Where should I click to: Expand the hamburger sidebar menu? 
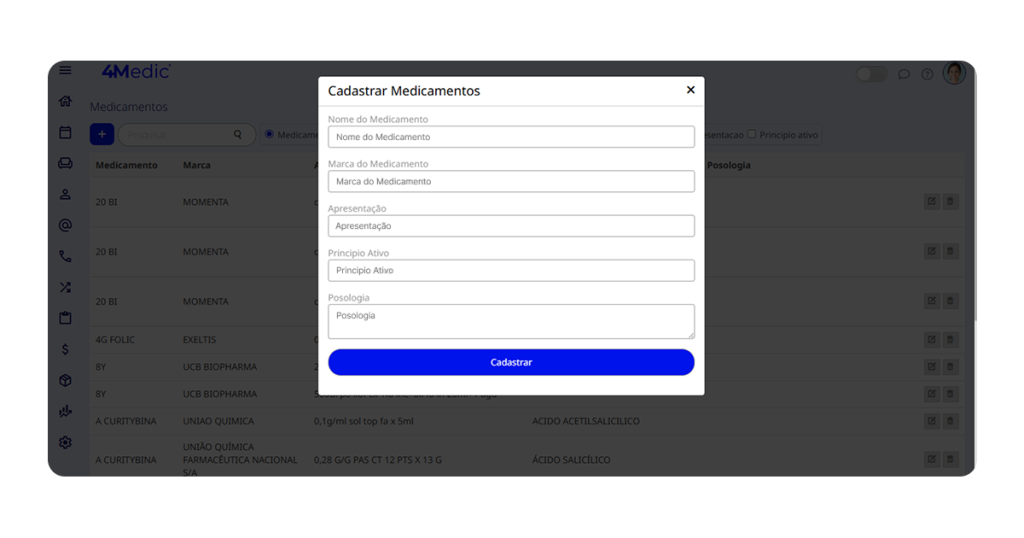65,70
